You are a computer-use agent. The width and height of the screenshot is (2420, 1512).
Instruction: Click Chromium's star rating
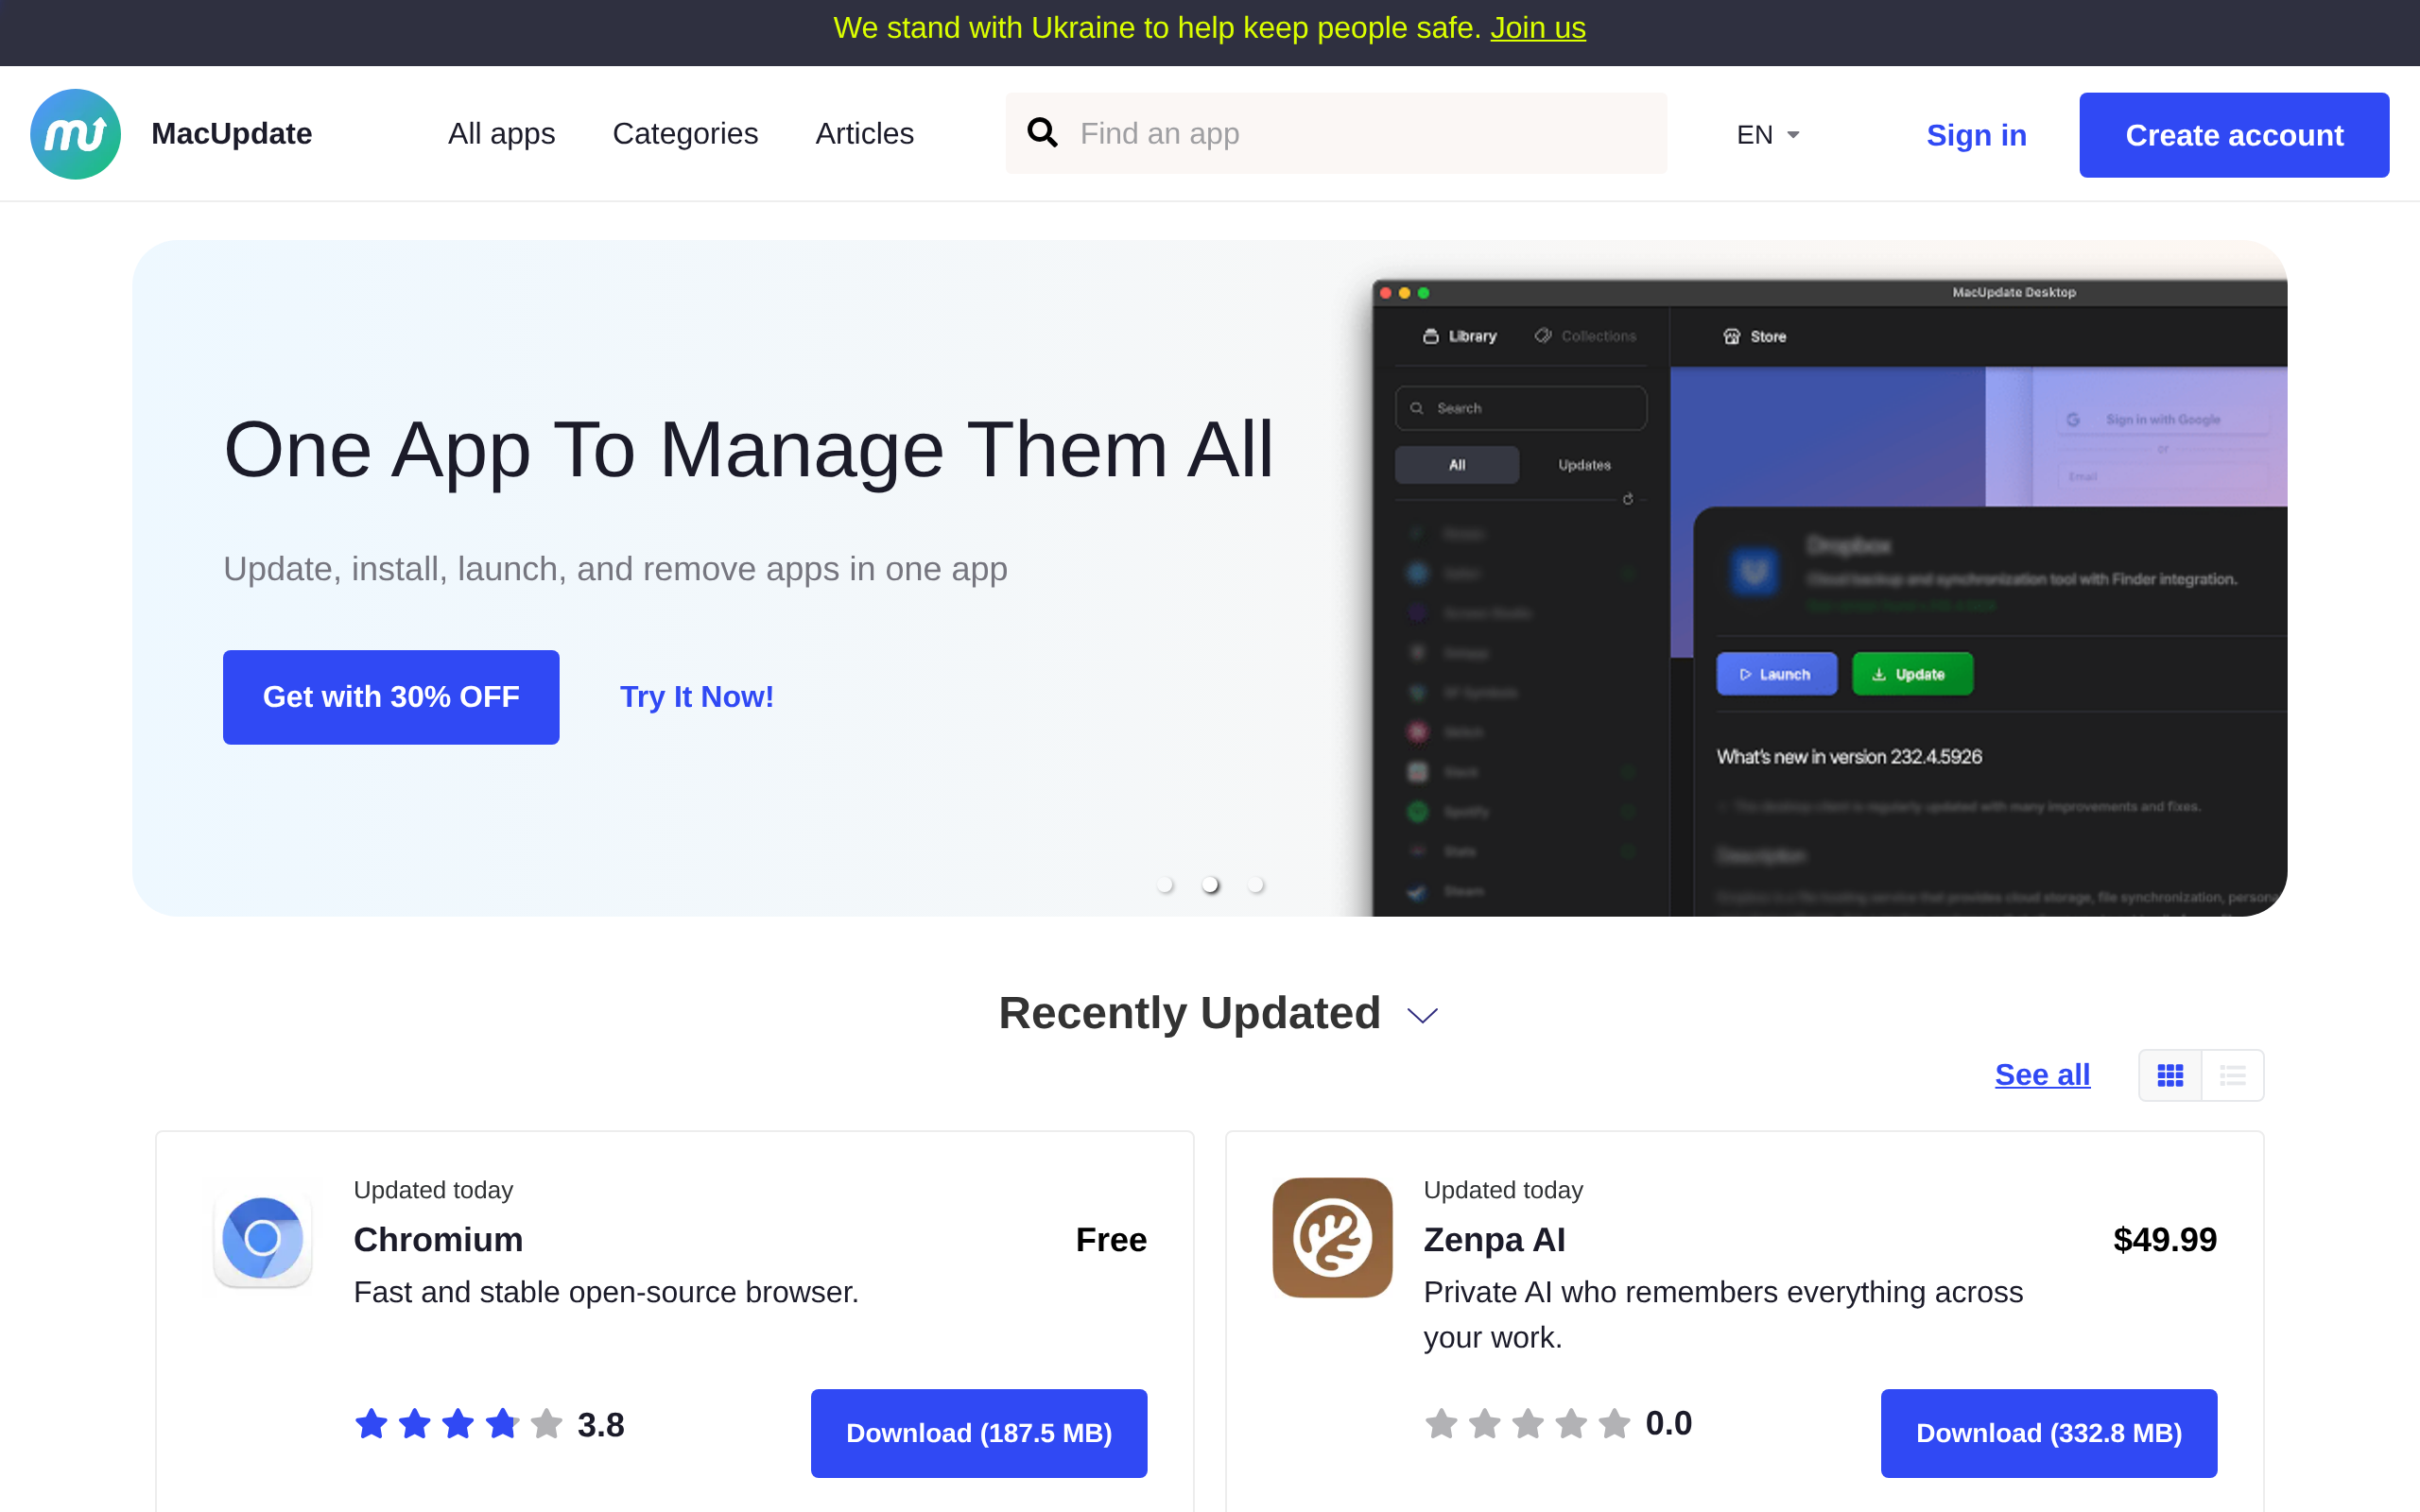[x=459, y=1423]
